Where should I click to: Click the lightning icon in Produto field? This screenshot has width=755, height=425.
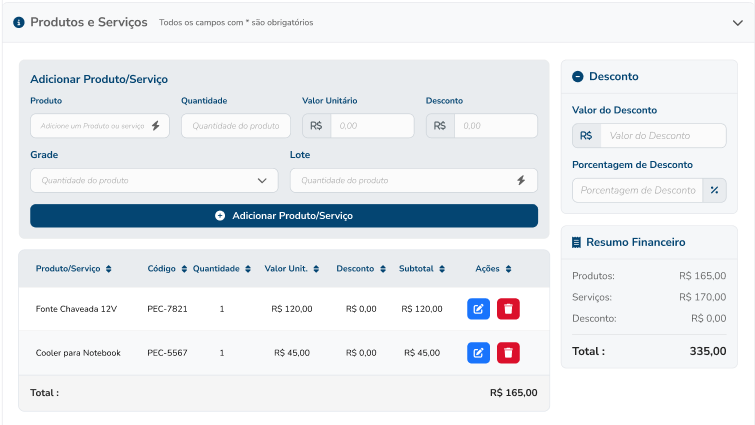(x=155, y=126)
